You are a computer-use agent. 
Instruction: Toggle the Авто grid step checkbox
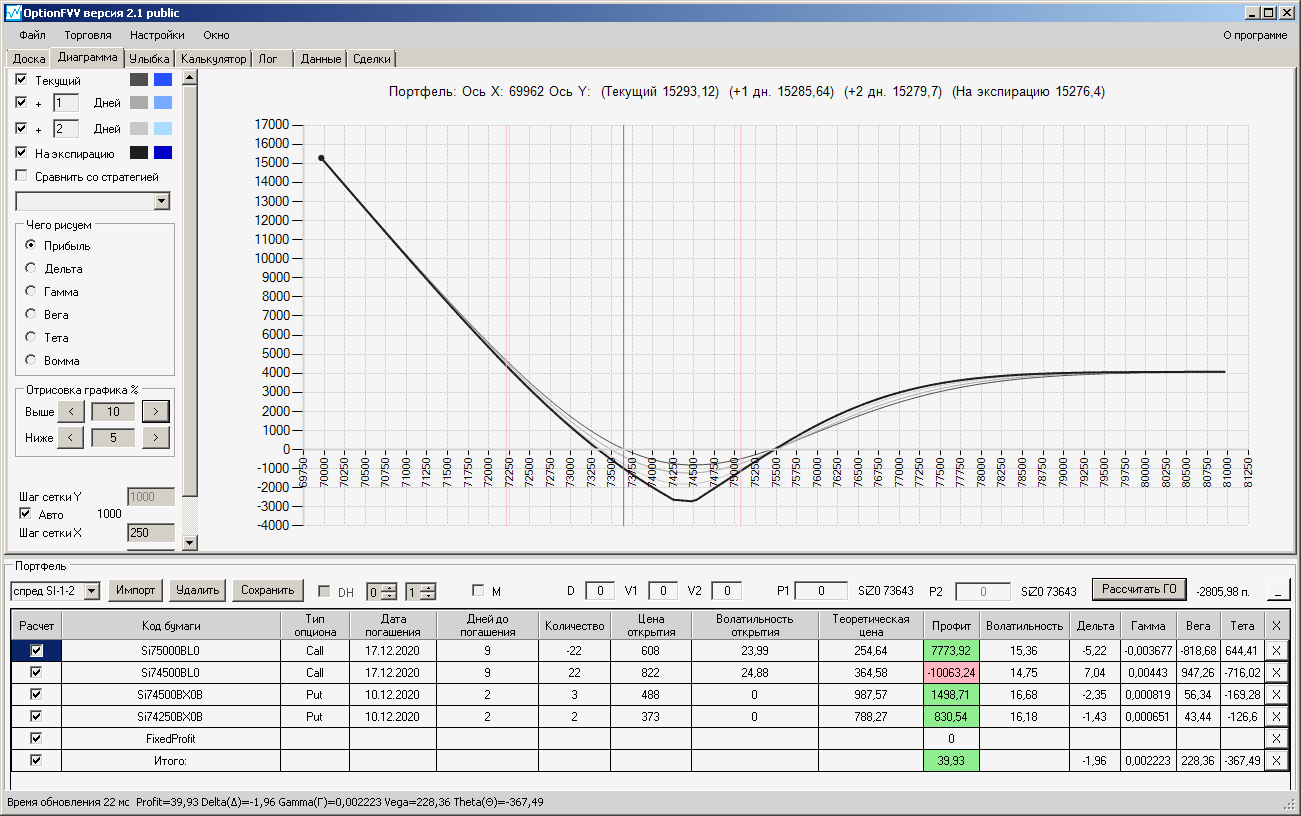point(26,514)
